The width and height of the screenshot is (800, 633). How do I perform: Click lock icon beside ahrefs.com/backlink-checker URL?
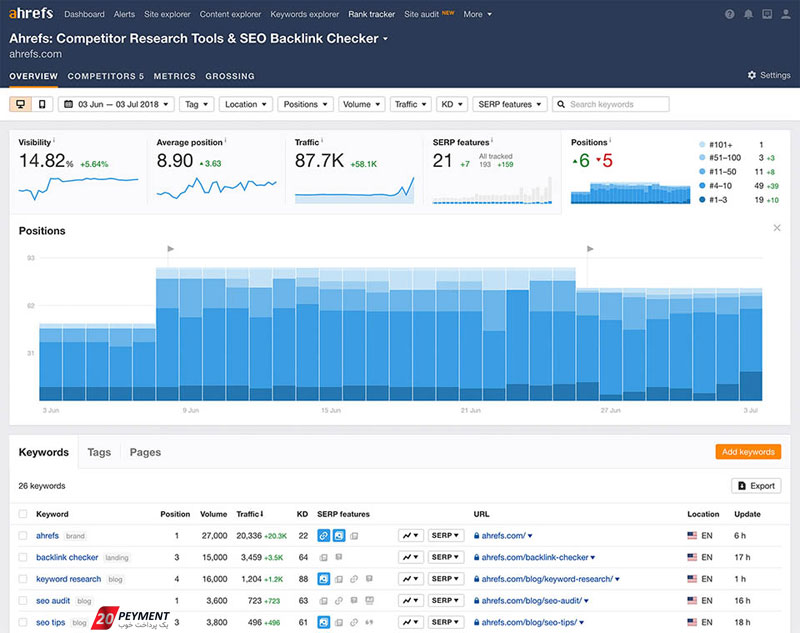coord(476,557)
